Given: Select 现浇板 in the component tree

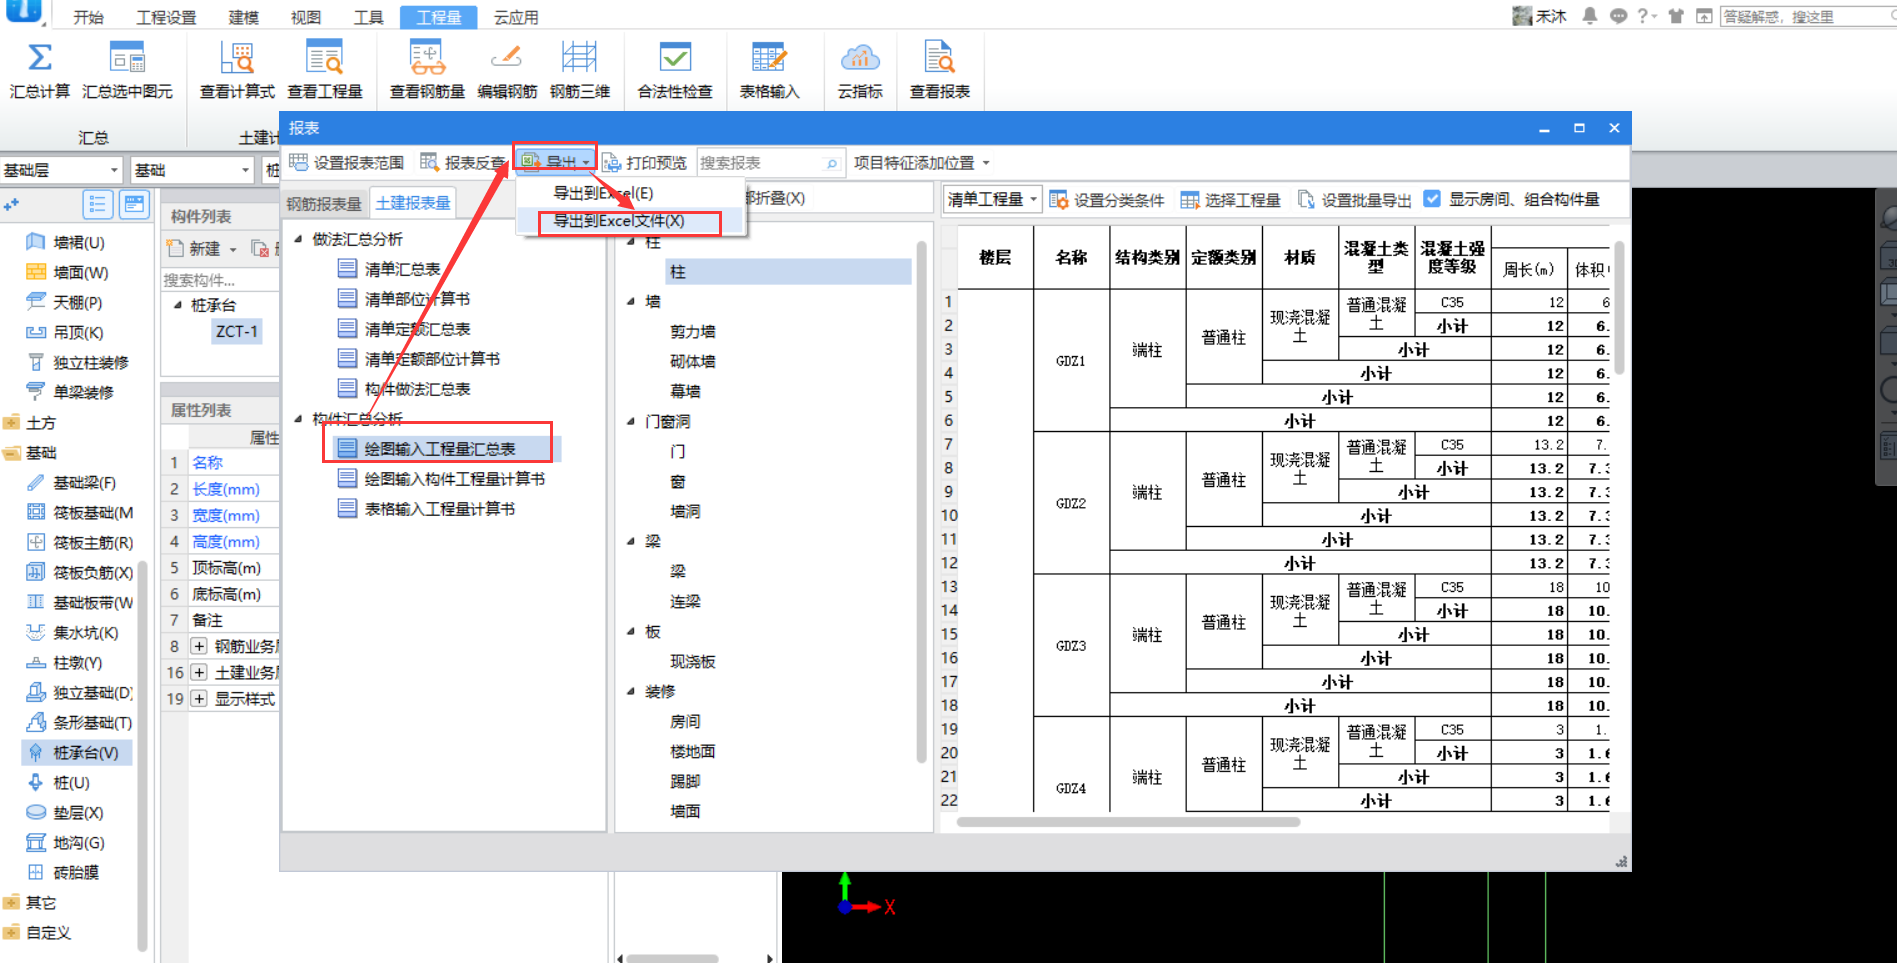Looking at the screenshot, I should pyautogui.click(x=692, y=661).
